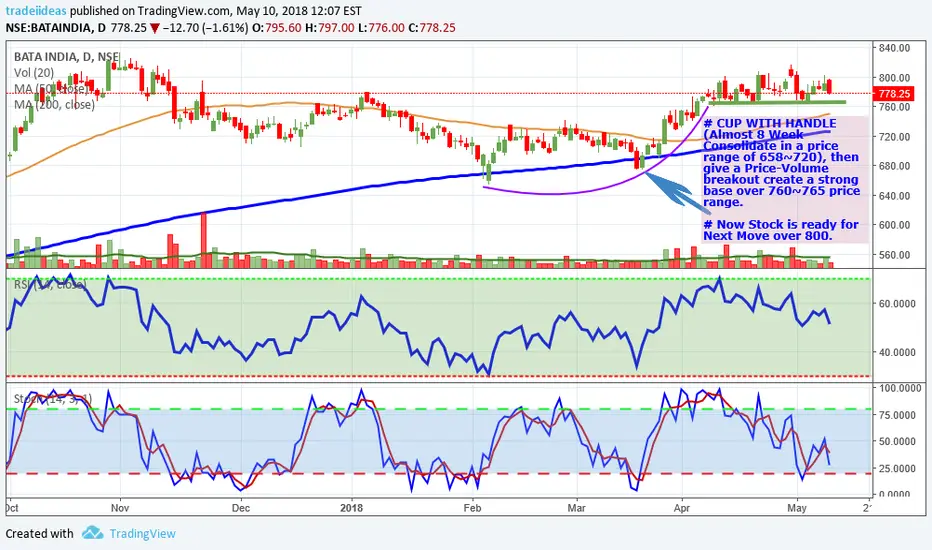The width and height of the screenshot is (932, 550).
Task: Click the TradingView cloud logo icon
Action: (x=93, y=532)
